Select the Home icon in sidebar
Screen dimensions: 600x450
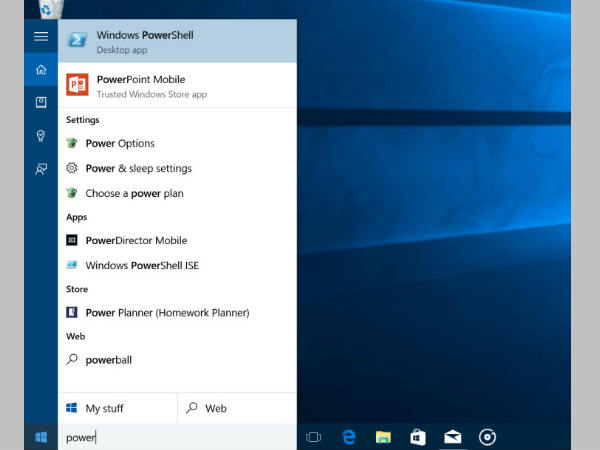click(x=41, y=70)
